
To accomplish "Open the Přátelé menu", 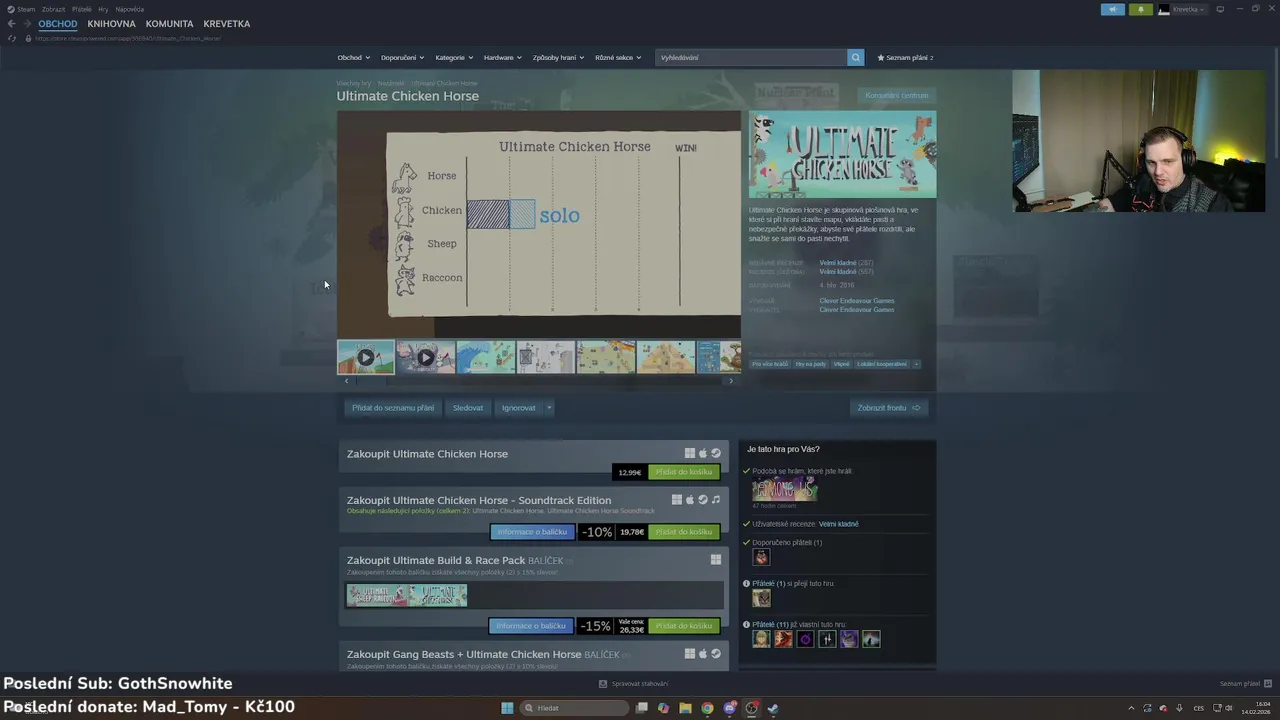I will pos(82,9).
